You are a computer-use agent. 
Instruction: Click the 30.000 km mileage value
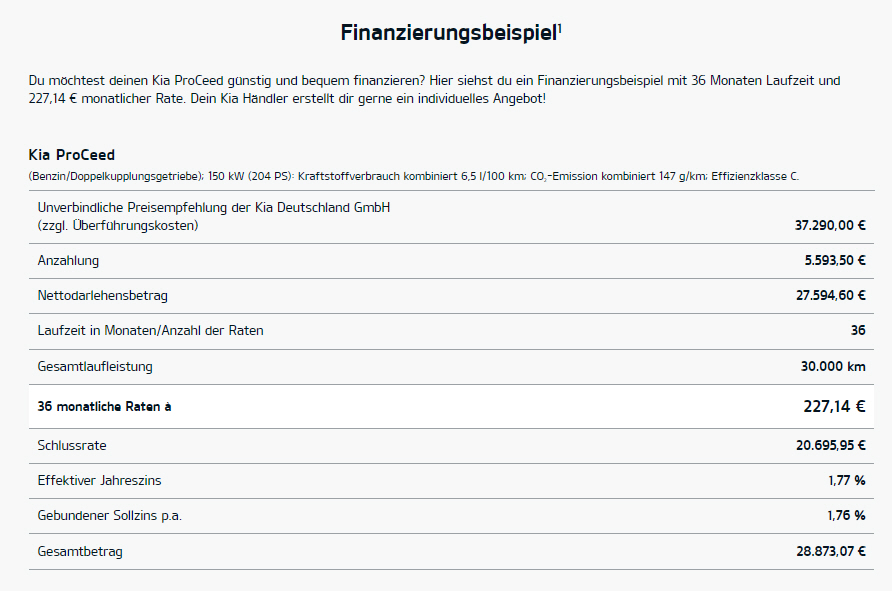(x=833, y=366)
